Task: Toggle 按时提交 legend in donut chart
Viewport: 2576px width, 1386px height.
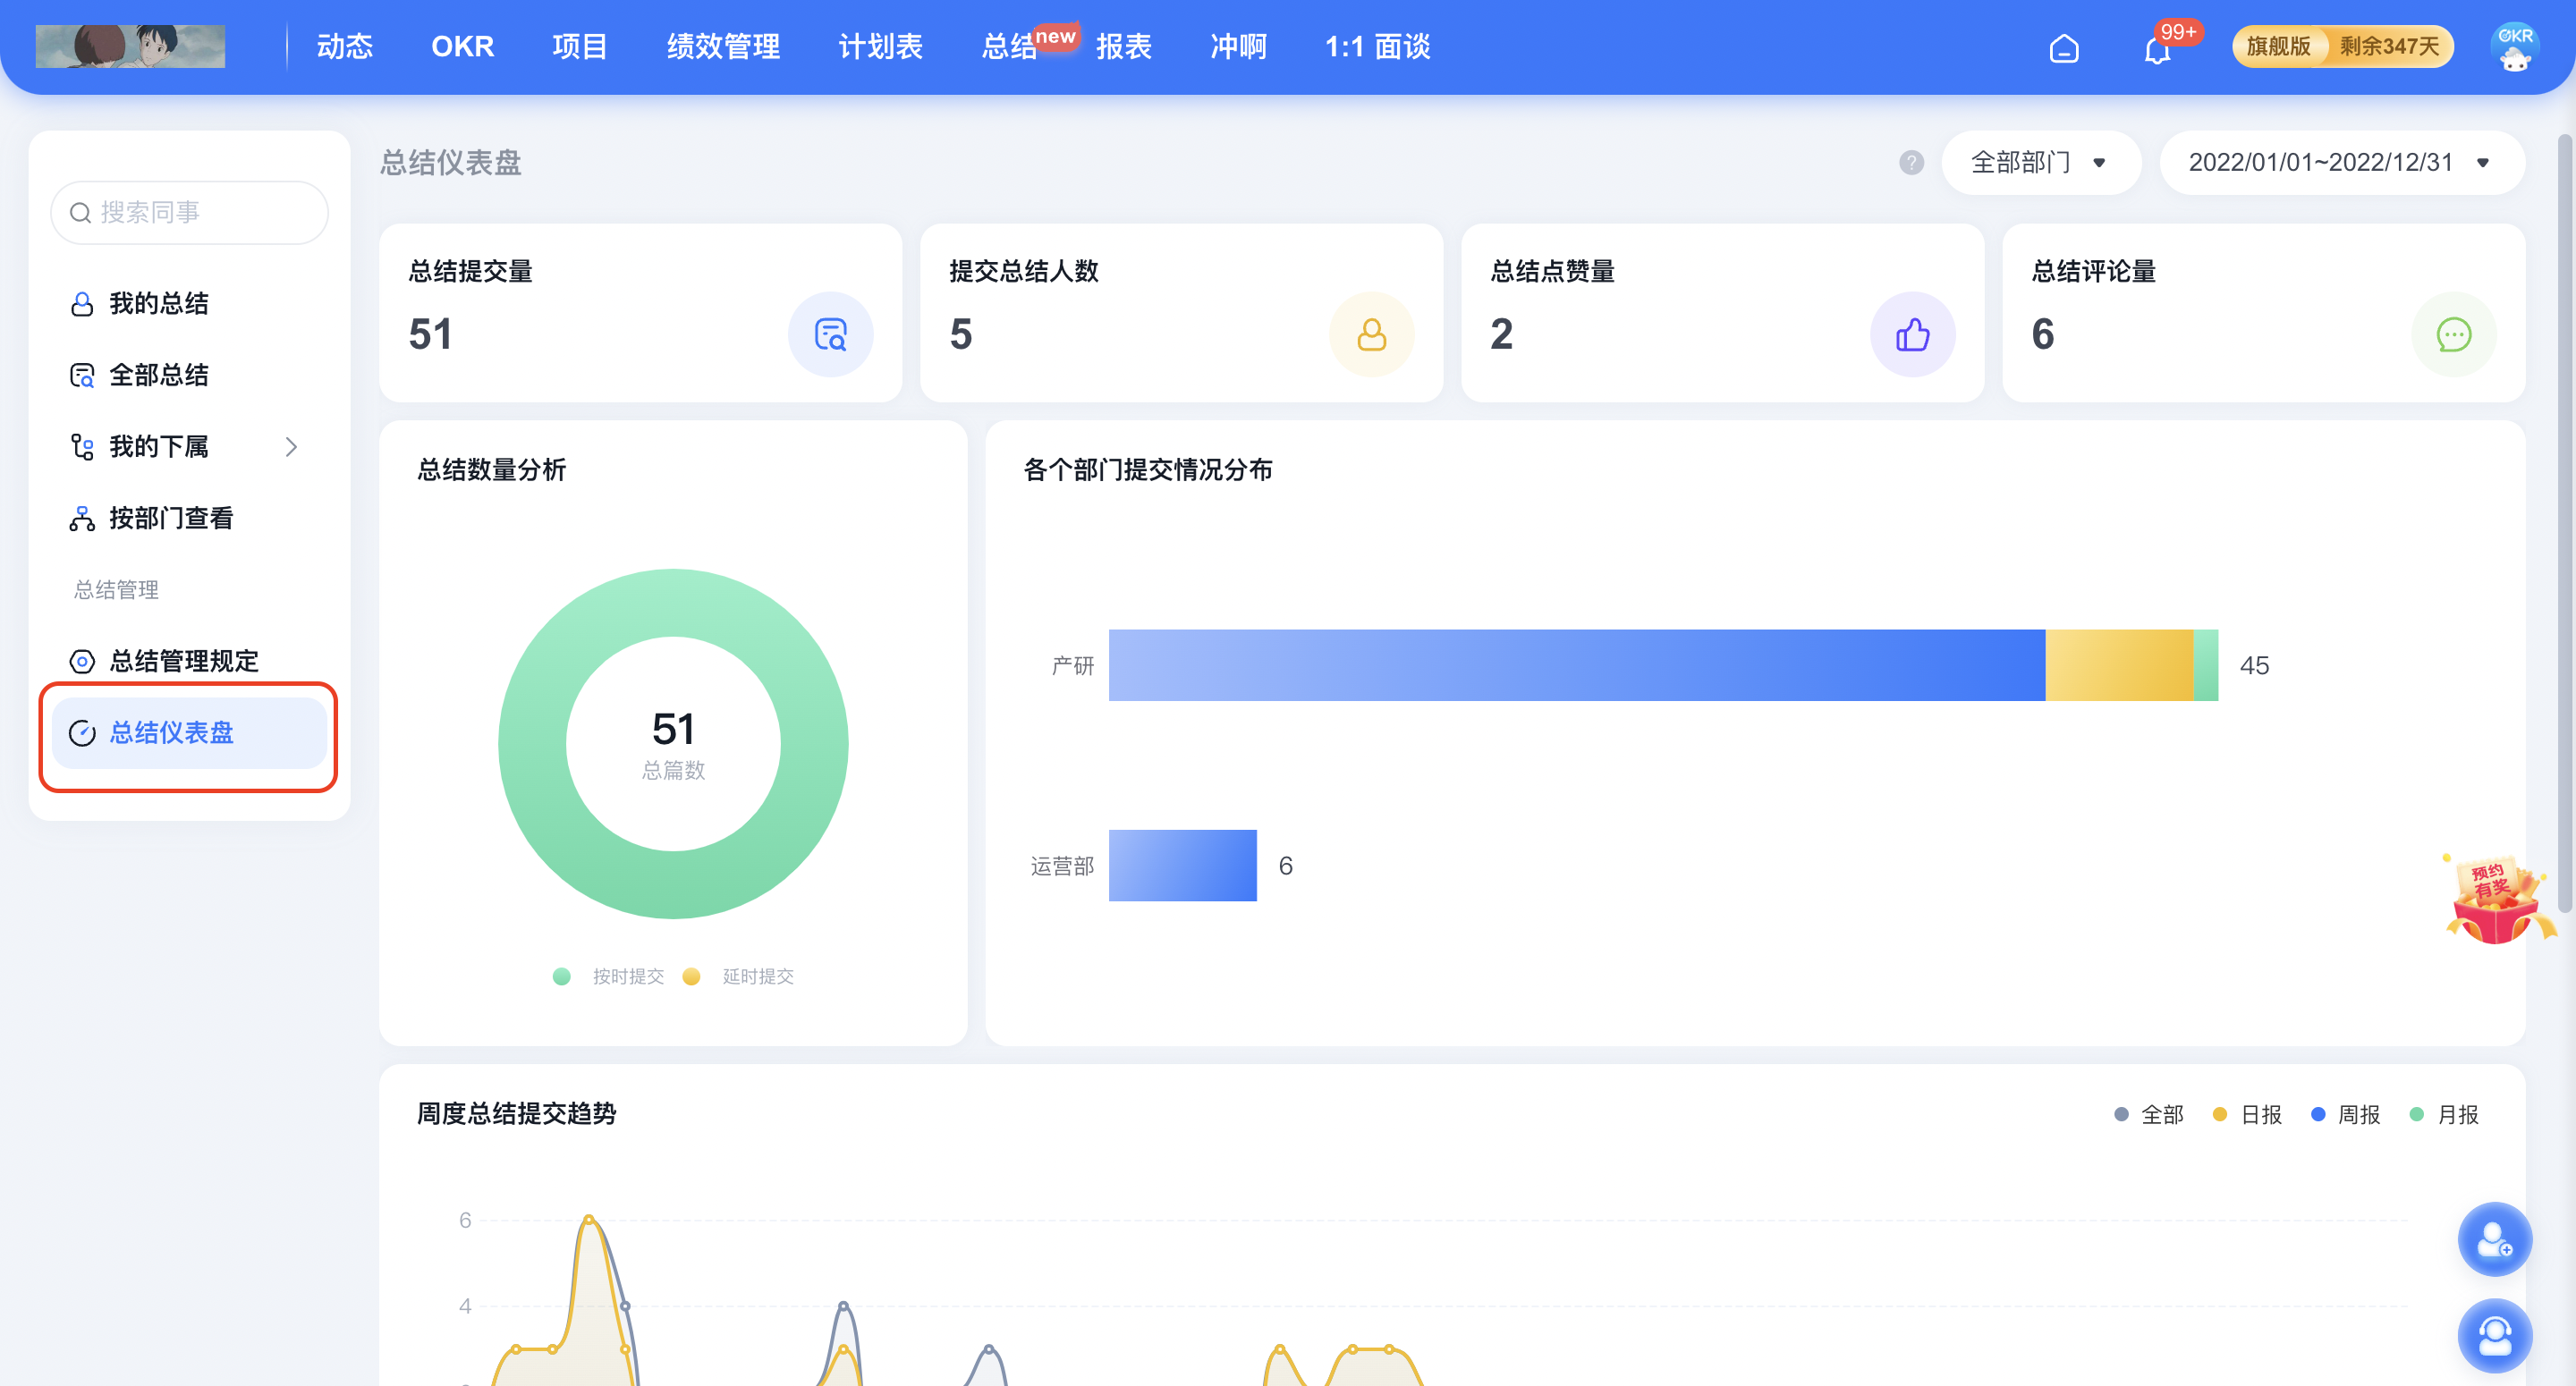Action: pos(608,976)
